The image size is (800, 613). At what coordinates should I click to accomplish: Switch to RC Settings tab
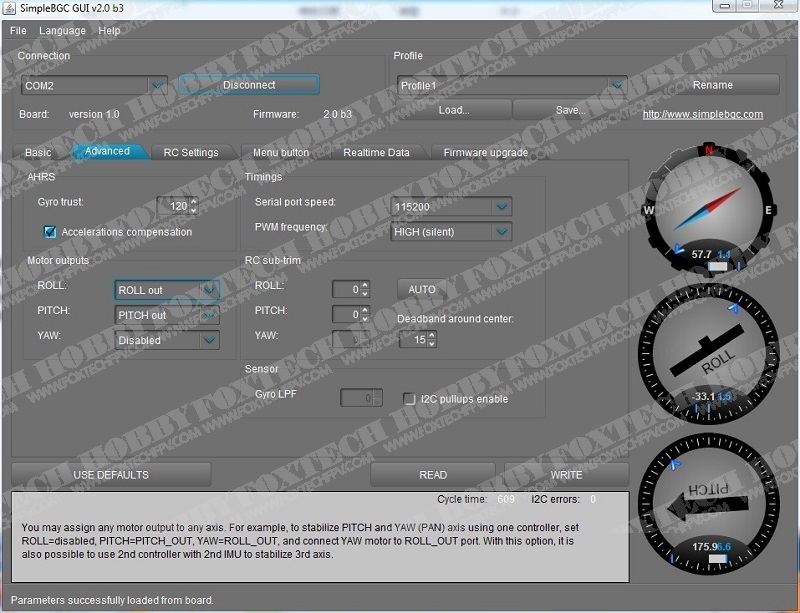coord(191,152)
